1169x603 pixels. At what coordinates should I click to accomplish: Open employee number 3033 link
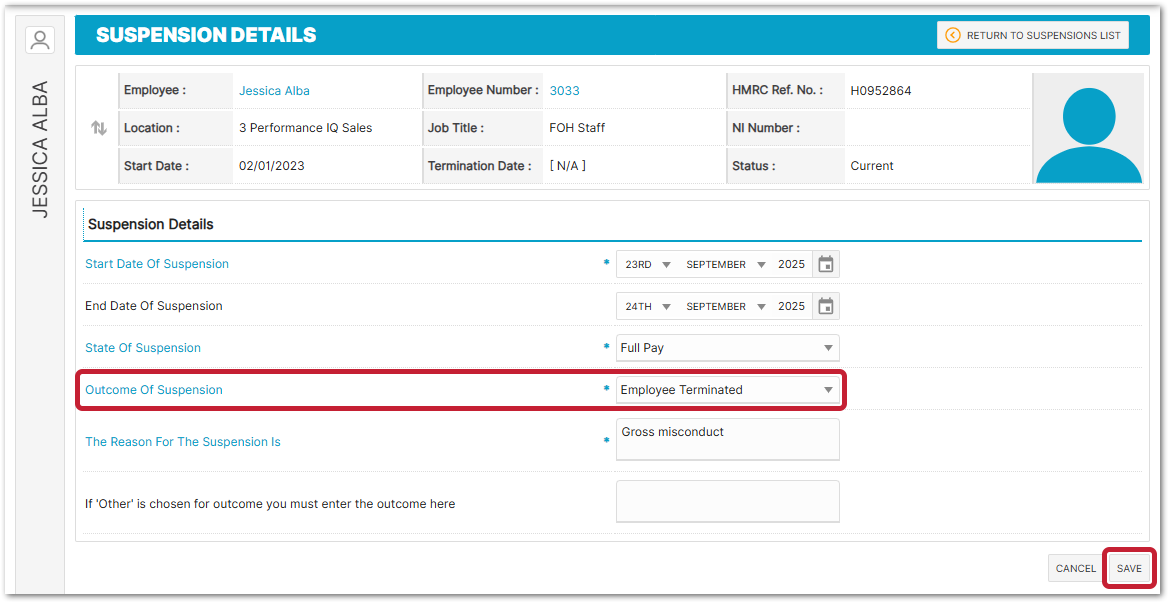[564, 91]
